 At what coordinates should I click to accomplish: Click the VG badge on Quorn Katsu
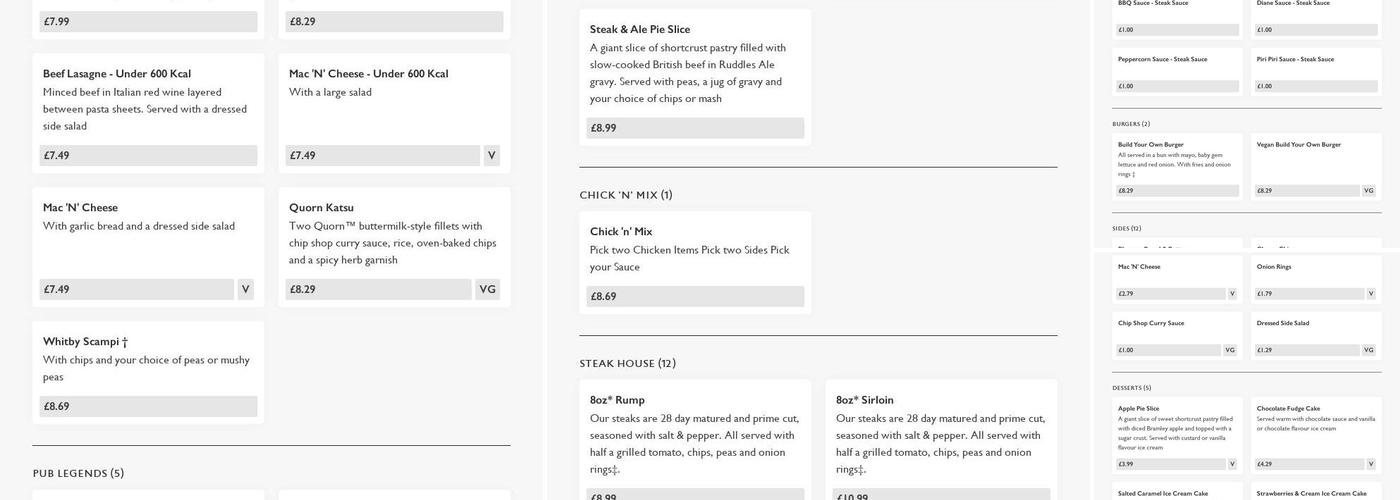coord(487,290)
